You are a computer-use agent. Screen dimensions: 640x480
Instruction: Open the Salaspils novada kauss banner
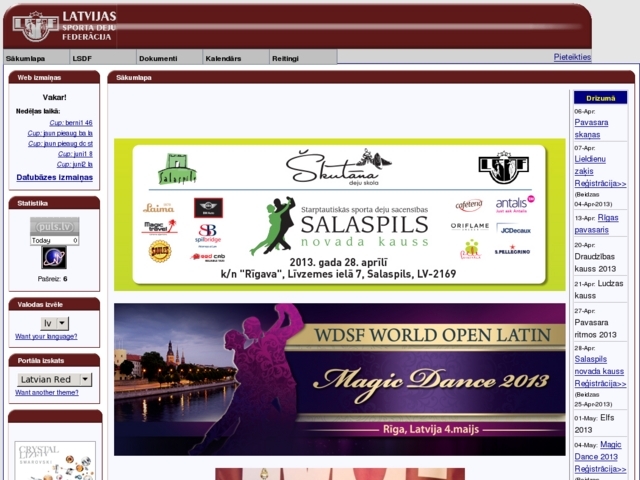pyautogui.click(x=339, y=215)
